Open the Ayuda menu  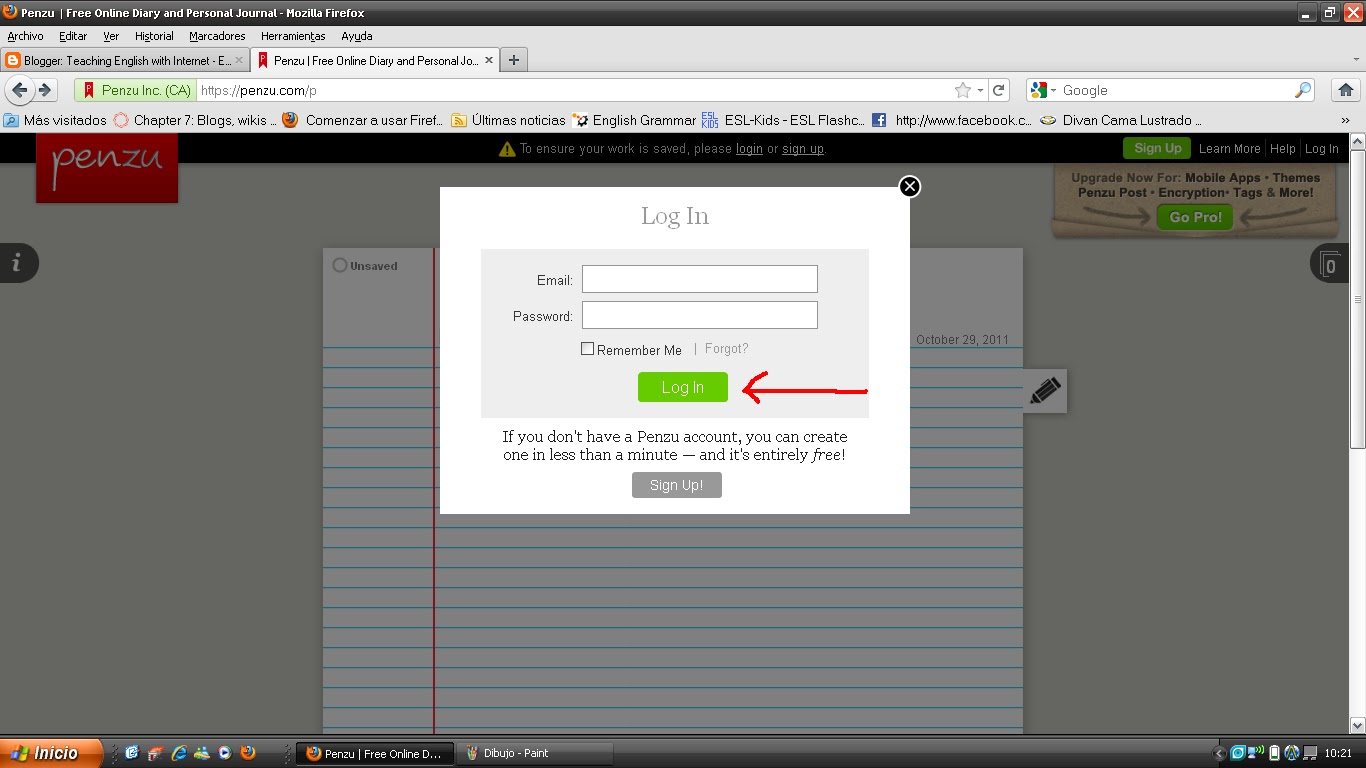pyautogui.click(x=356, y=36)
